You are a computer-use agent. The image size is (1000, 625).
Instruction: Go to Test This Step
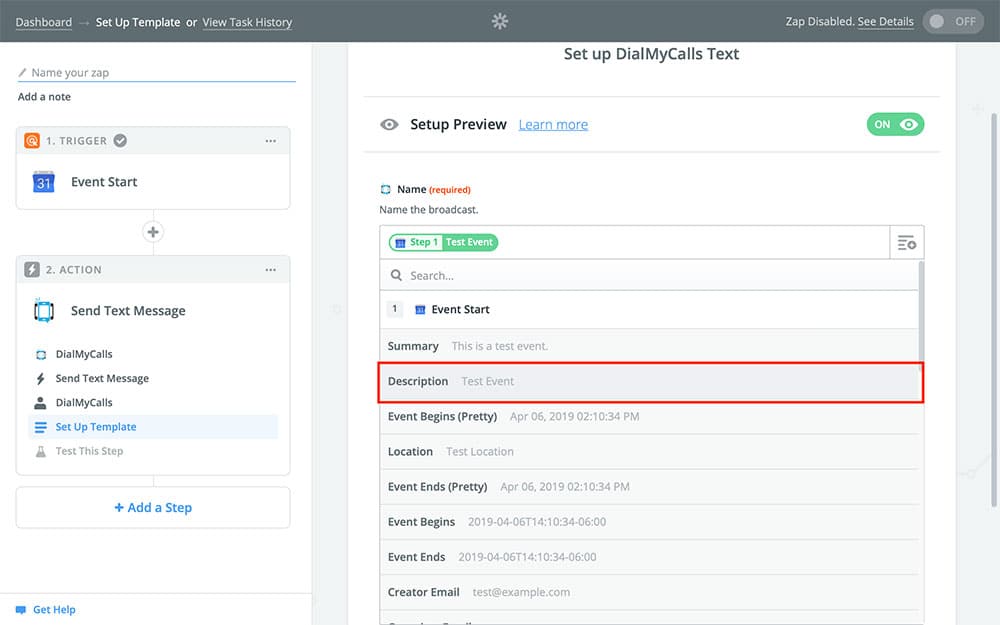(x=89, y=451)
